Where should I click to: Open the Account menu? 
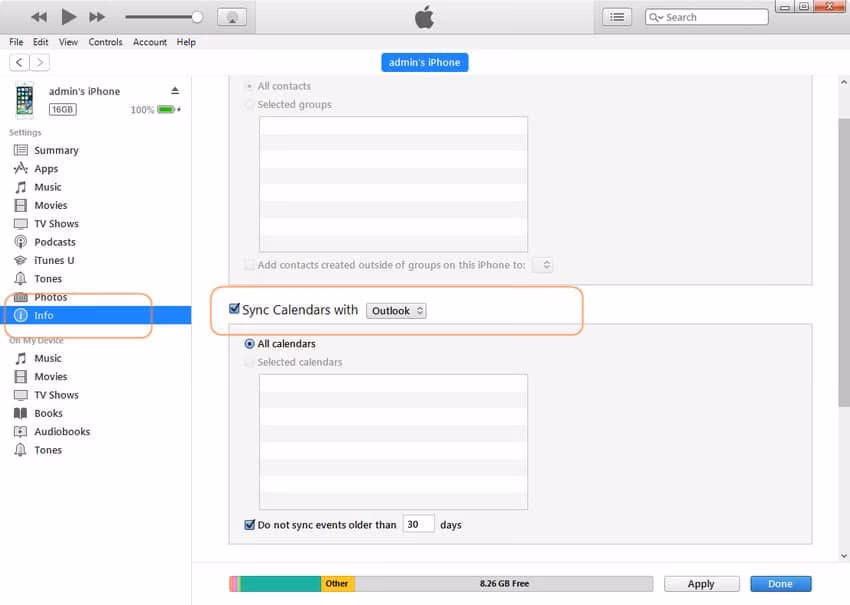150,42
